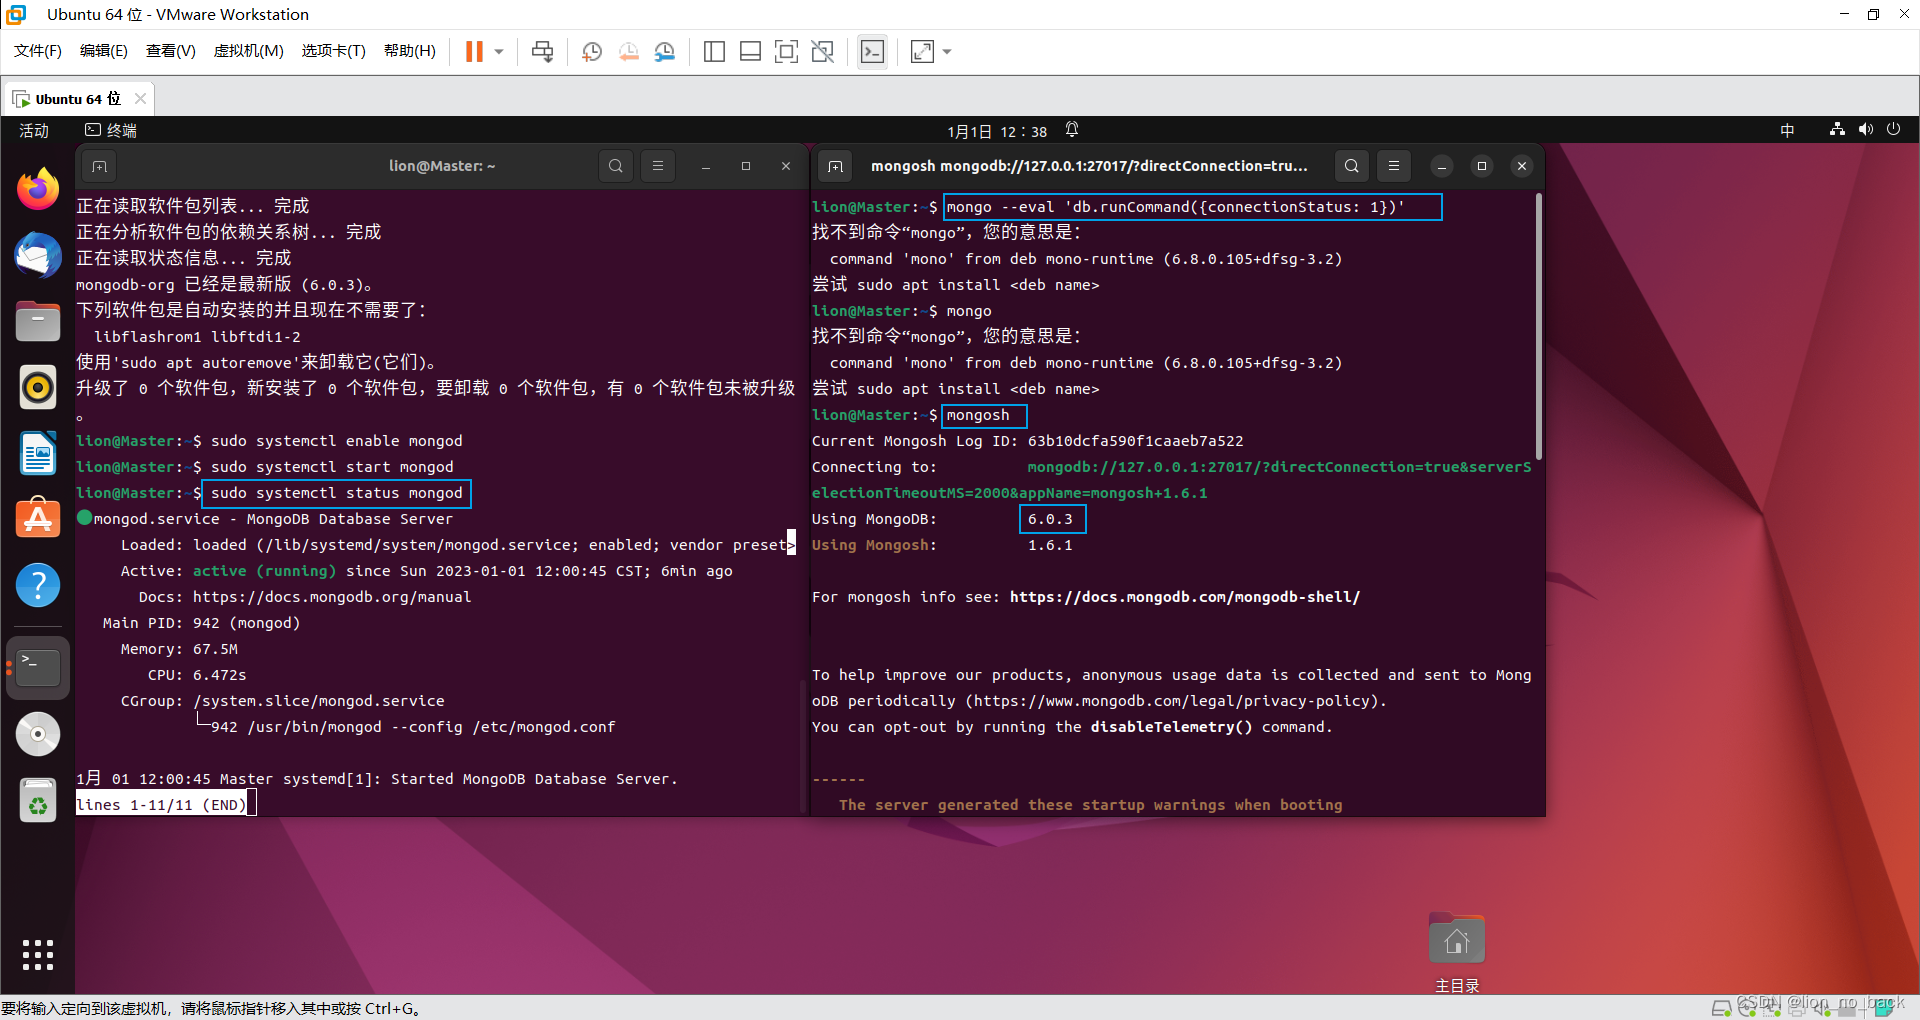Click 'lines 1-11/11 (END)' pager status
This screenshot has height=1020, width=1920.
161,805
